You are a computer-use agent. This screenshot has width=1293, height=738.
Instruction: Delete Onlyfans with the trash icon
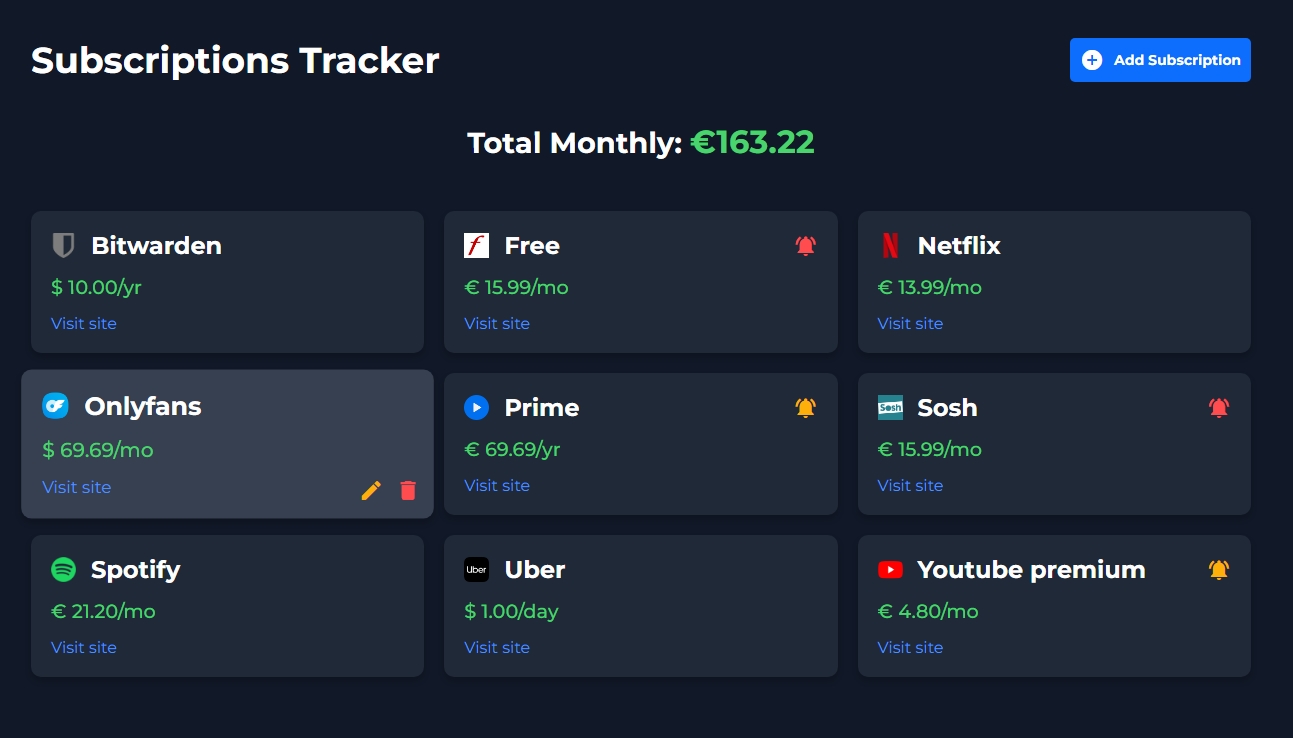click(408, 490)
